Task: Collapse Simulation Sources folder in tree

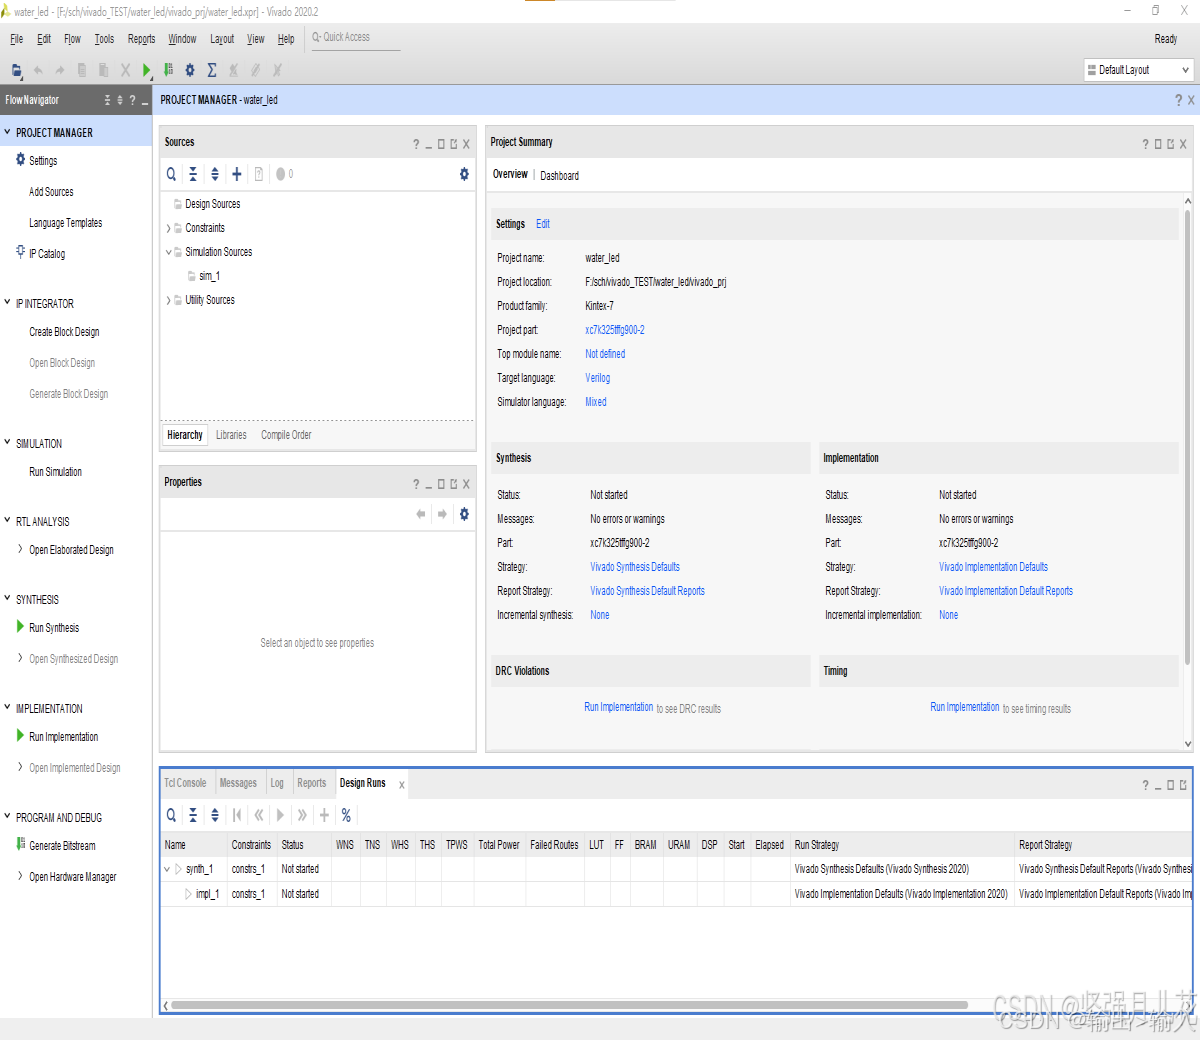Action: (168, 252)
